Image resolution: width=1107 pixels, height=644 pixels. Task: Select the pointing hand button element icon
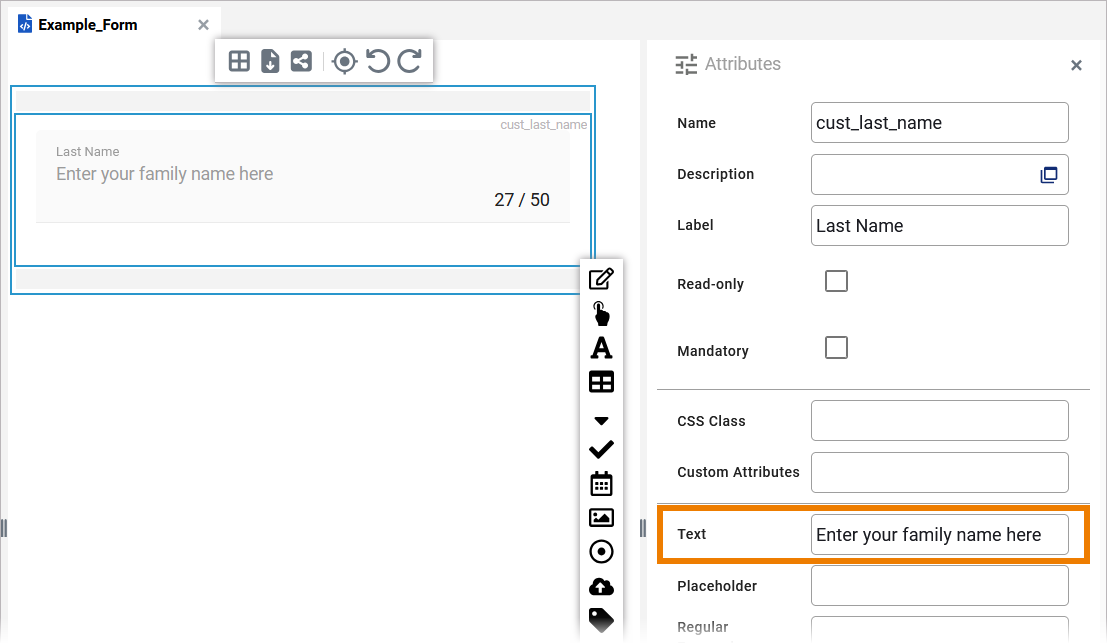(x=601, y=314)
